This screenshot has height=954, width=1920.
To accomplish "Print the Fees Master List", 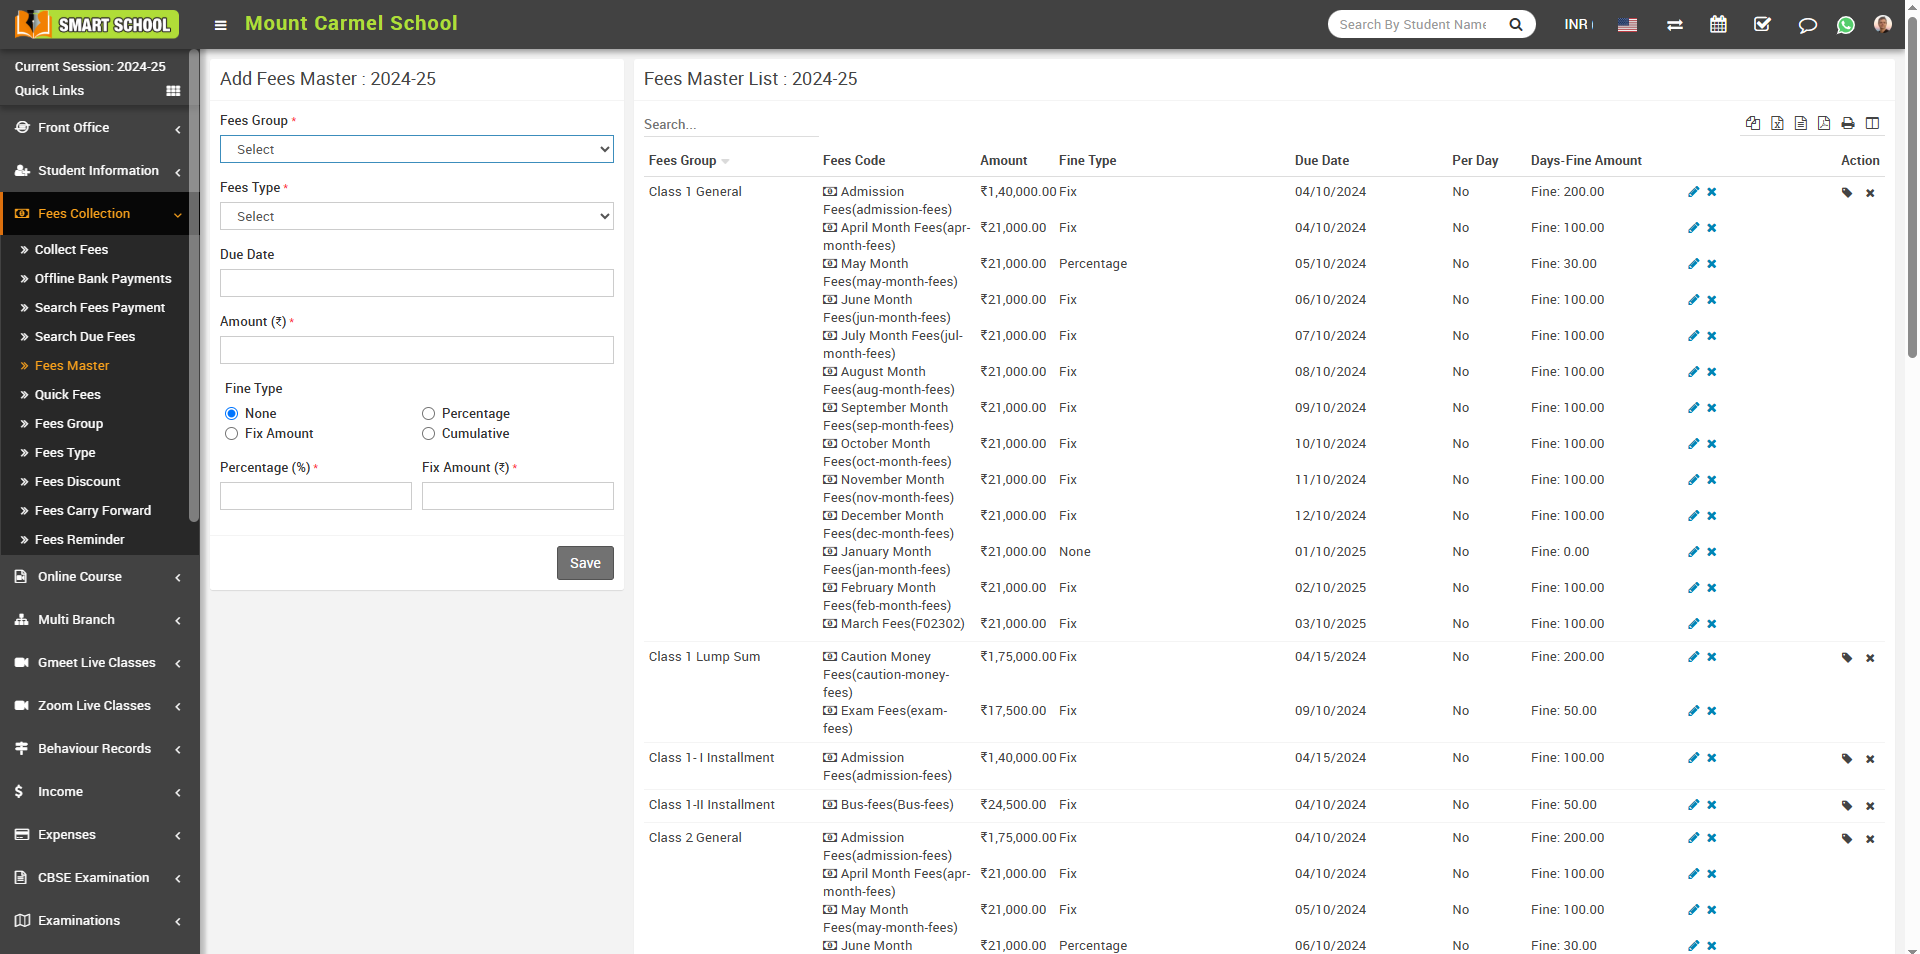I will (x=1847, y=123).
